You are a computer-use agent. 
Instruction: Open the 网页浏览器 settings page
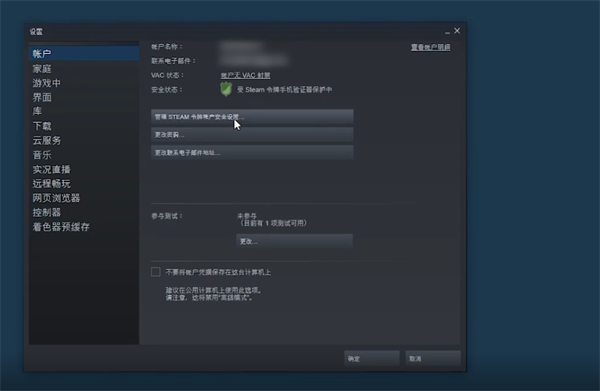click(x=56, y=198)
